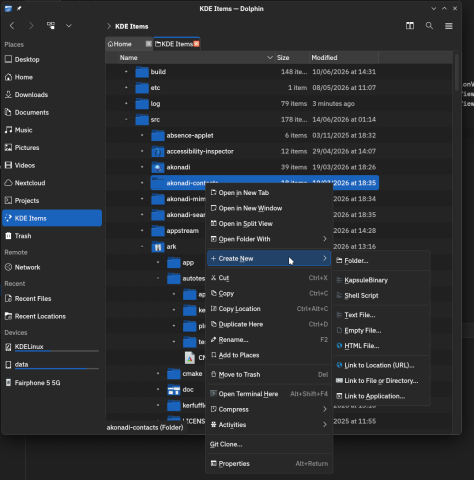Choose Git Clone...
Image resolution: width=474 pixels, height=480 pixels.
(x=269, y=444)
